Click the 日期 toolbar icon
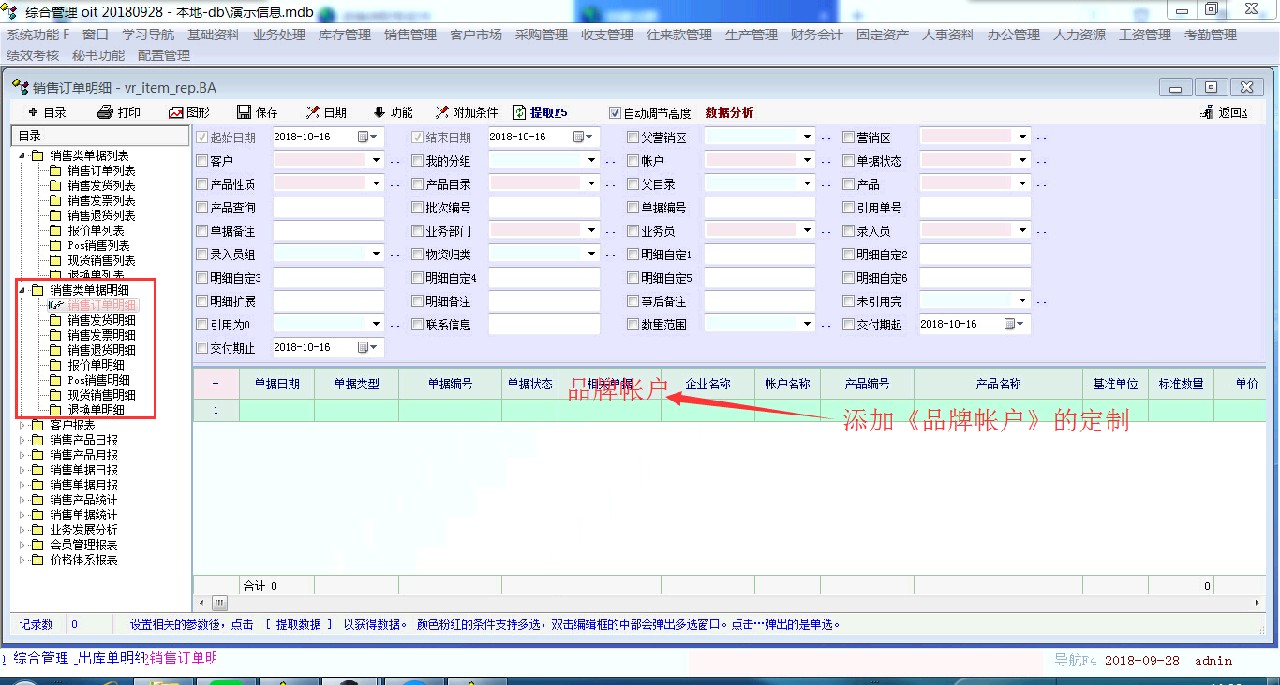 tap(313, 113)
